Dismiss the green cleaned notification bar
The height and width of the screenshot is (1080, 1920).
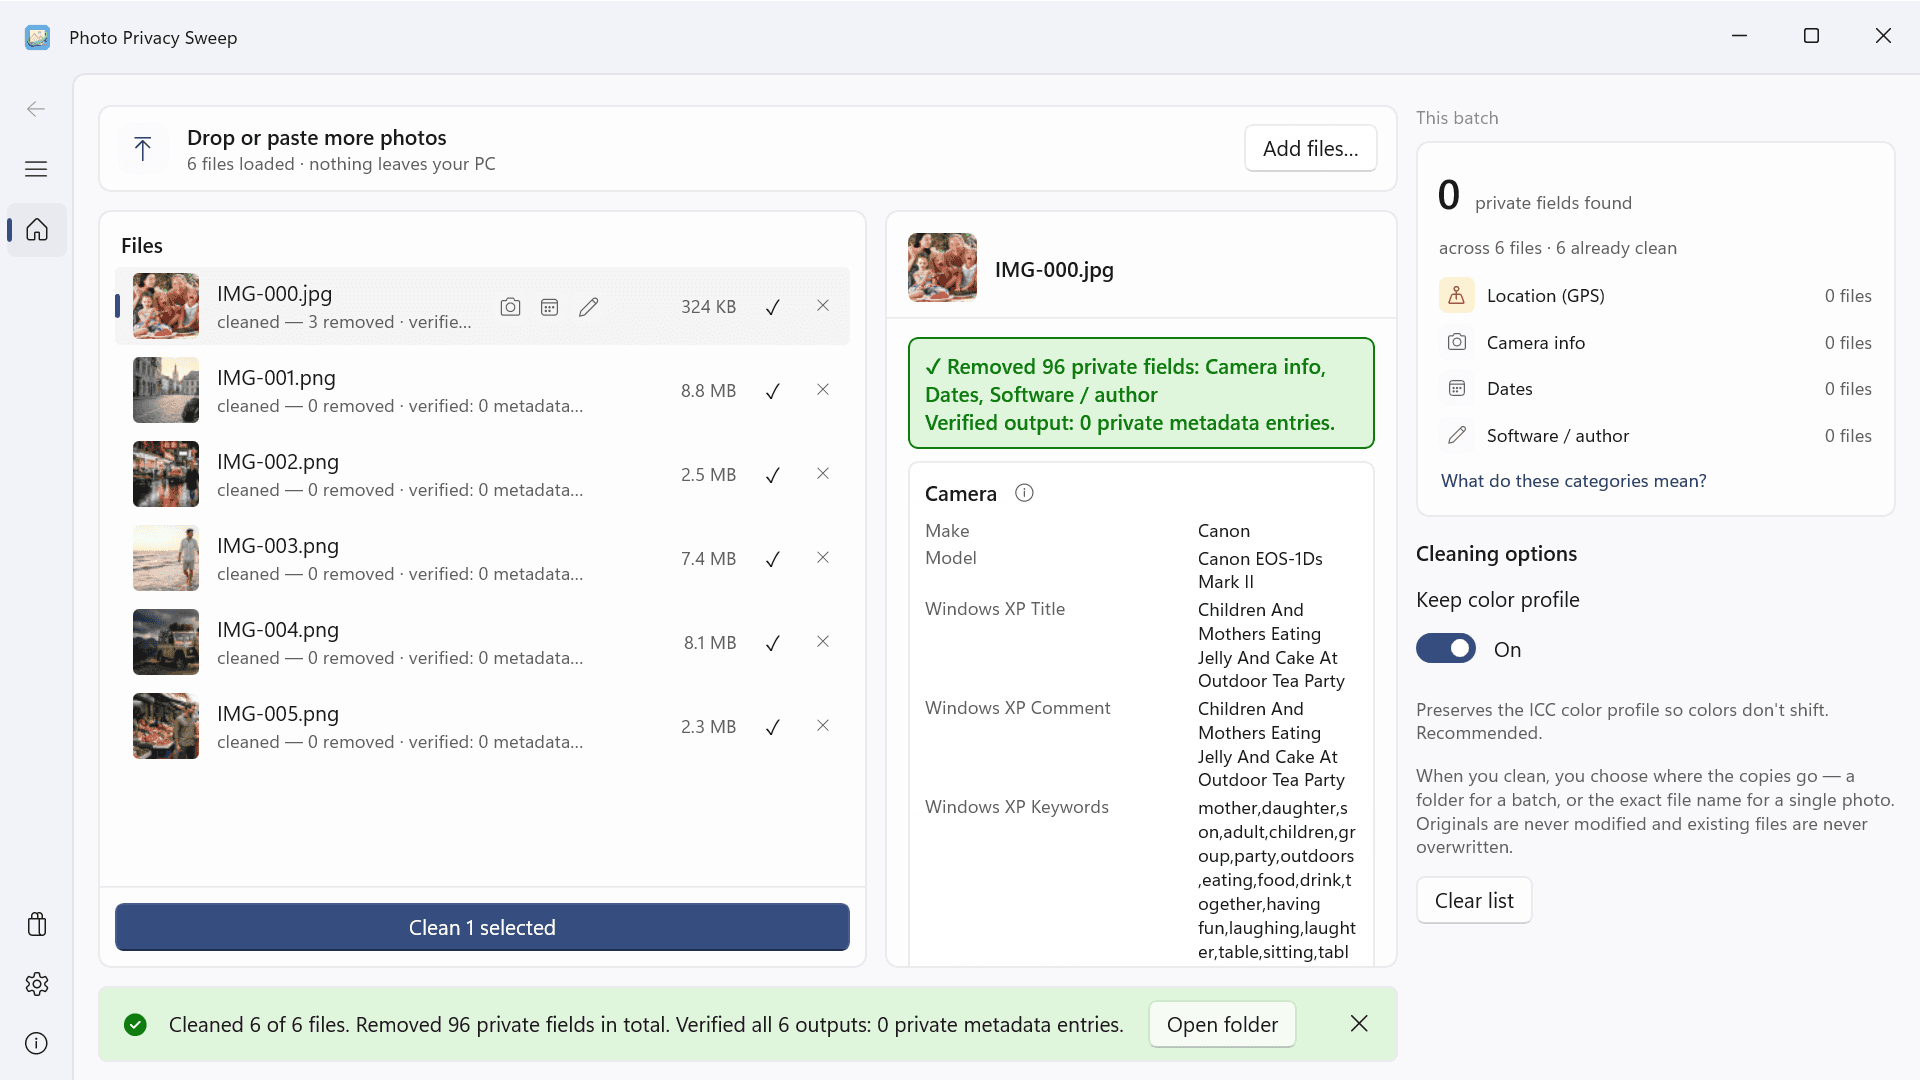[x=1359, y=1023]
